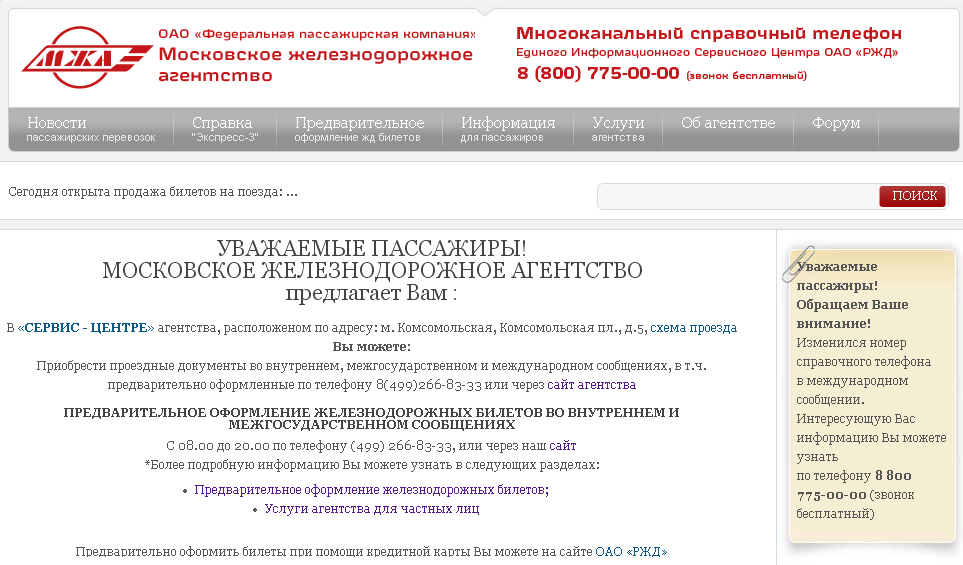Image resolution: width=963 pixels, height=565 pixels.
Task: Click Московское железнодорожное агентство header title
Action: point(315,64)
